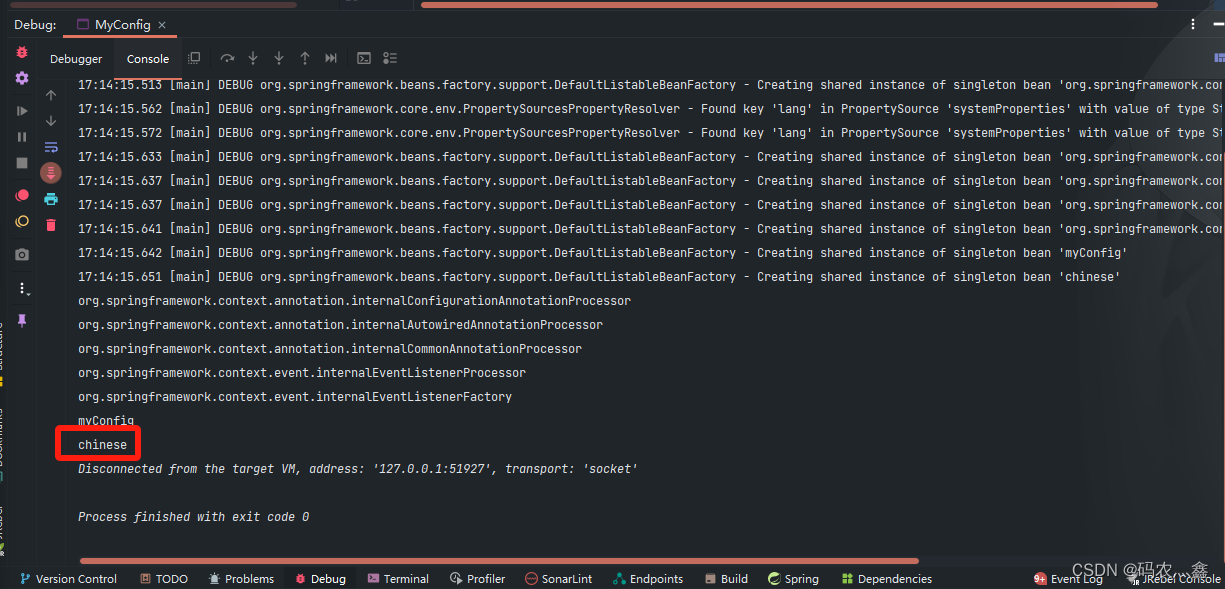Open the TODO tool window
The image size is (1225, 589).
[x=163, y=579]
